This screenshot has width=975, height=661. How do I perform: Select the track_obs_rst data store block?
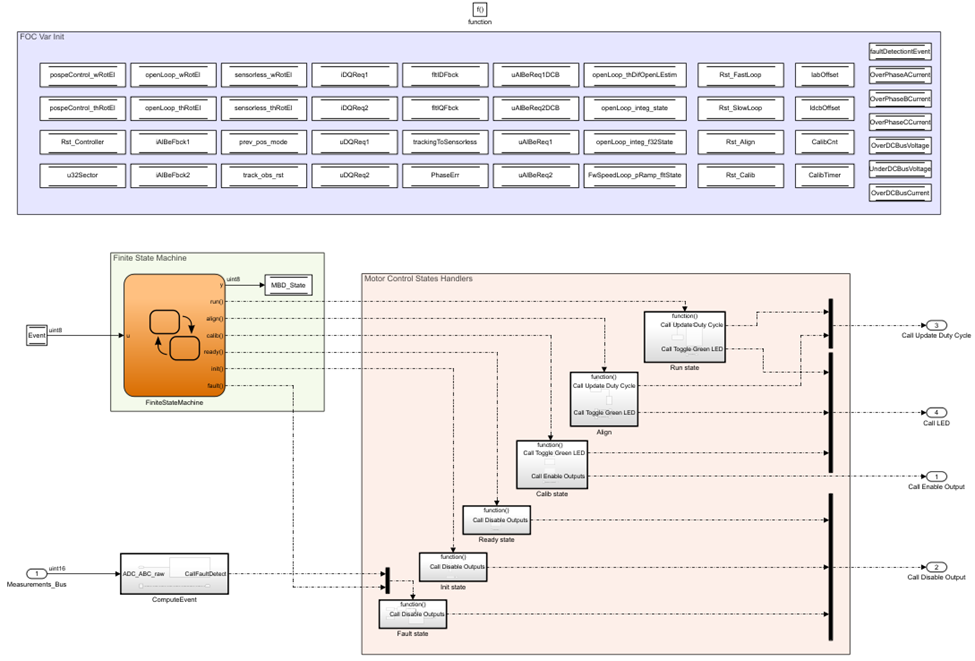click(264, 175)
